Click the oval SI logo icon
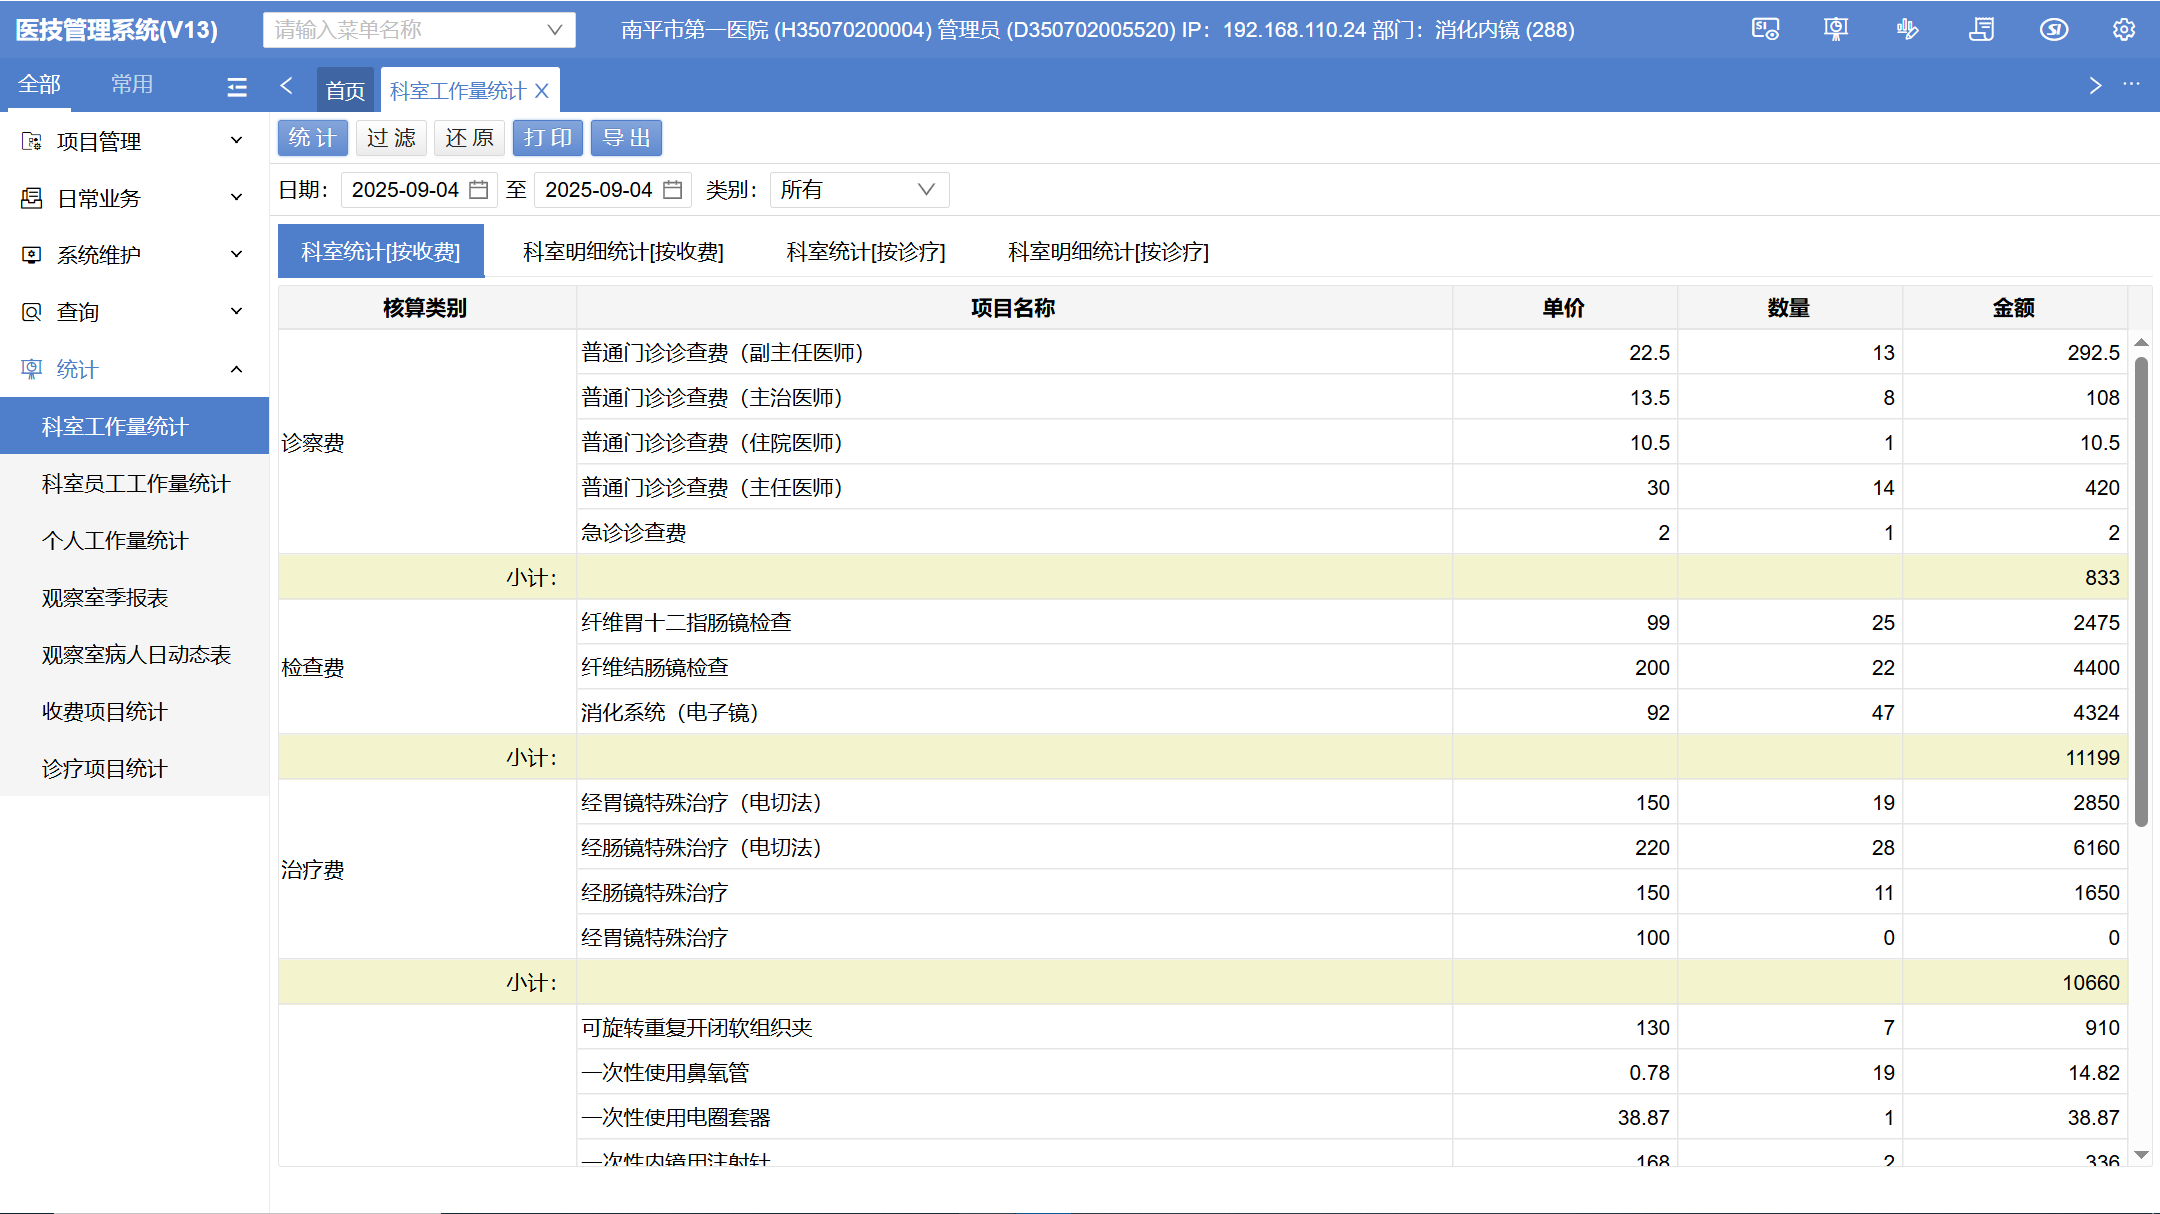This screenshot has width=2160, height=1214. click(2053, 30)
